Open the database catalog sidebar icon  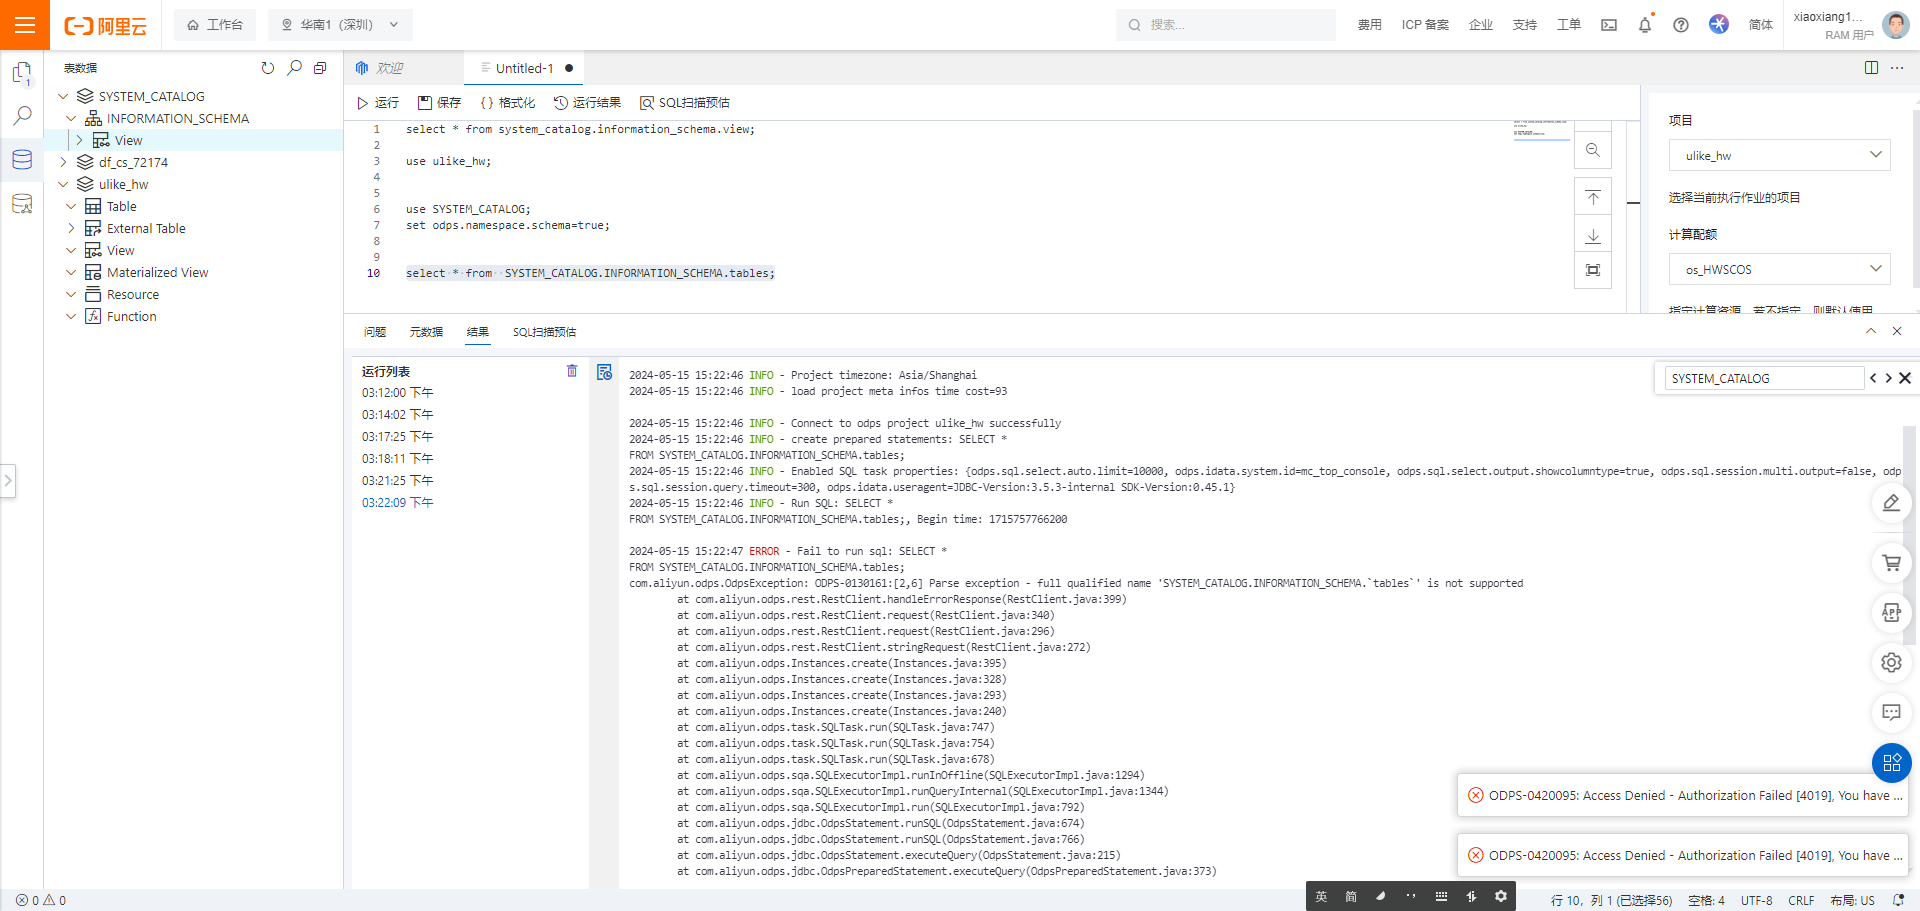coord(22,160)
